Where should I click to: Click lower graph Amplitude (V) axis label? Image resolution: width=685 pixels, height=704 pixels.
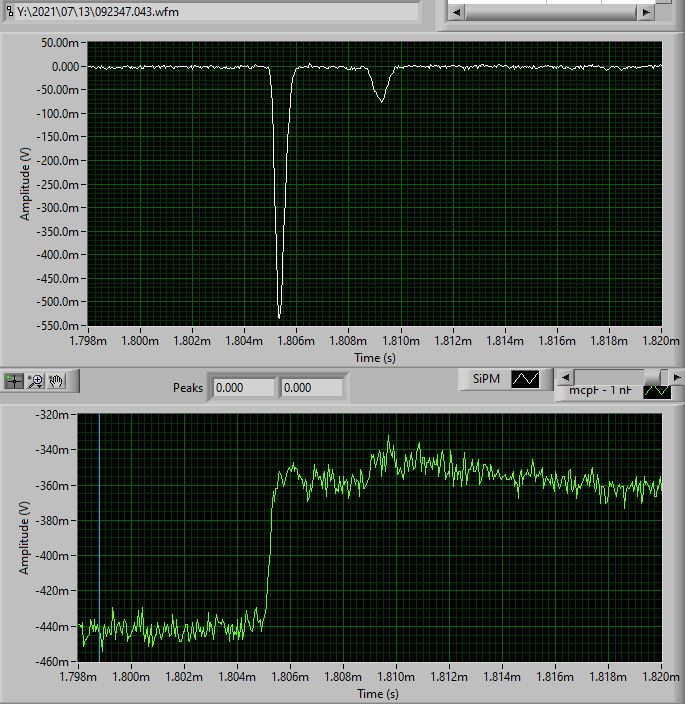(x=24, y=538)
